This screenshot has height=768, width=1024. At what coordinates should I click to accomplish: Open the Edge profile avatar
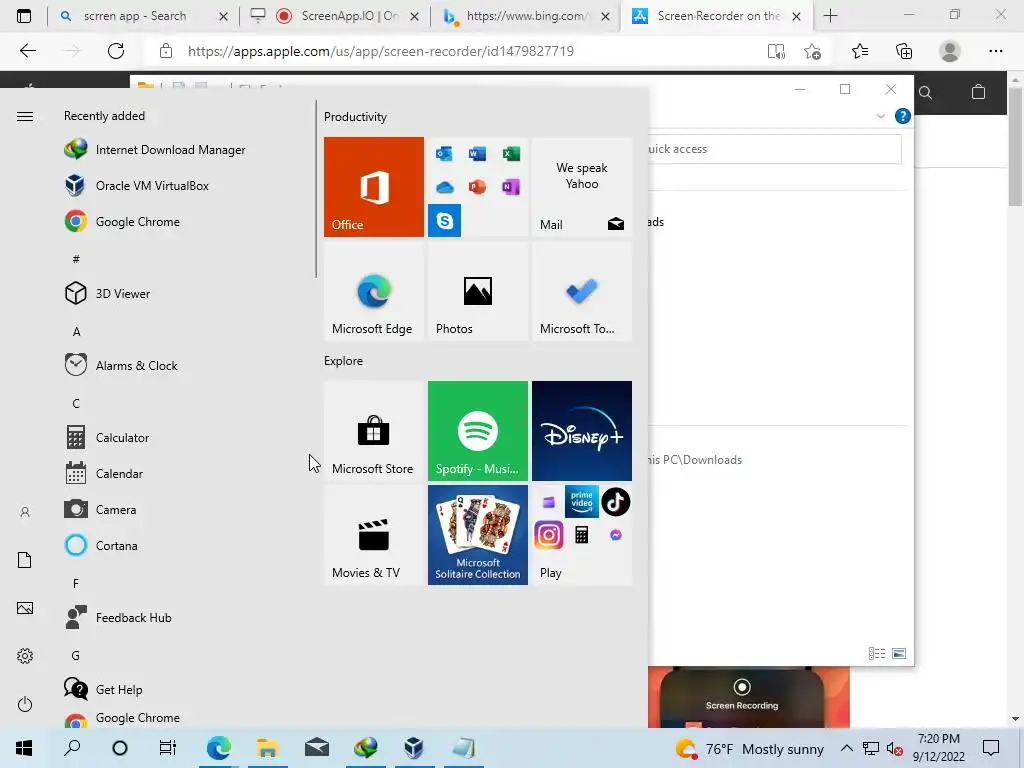[x=950, y=51]
